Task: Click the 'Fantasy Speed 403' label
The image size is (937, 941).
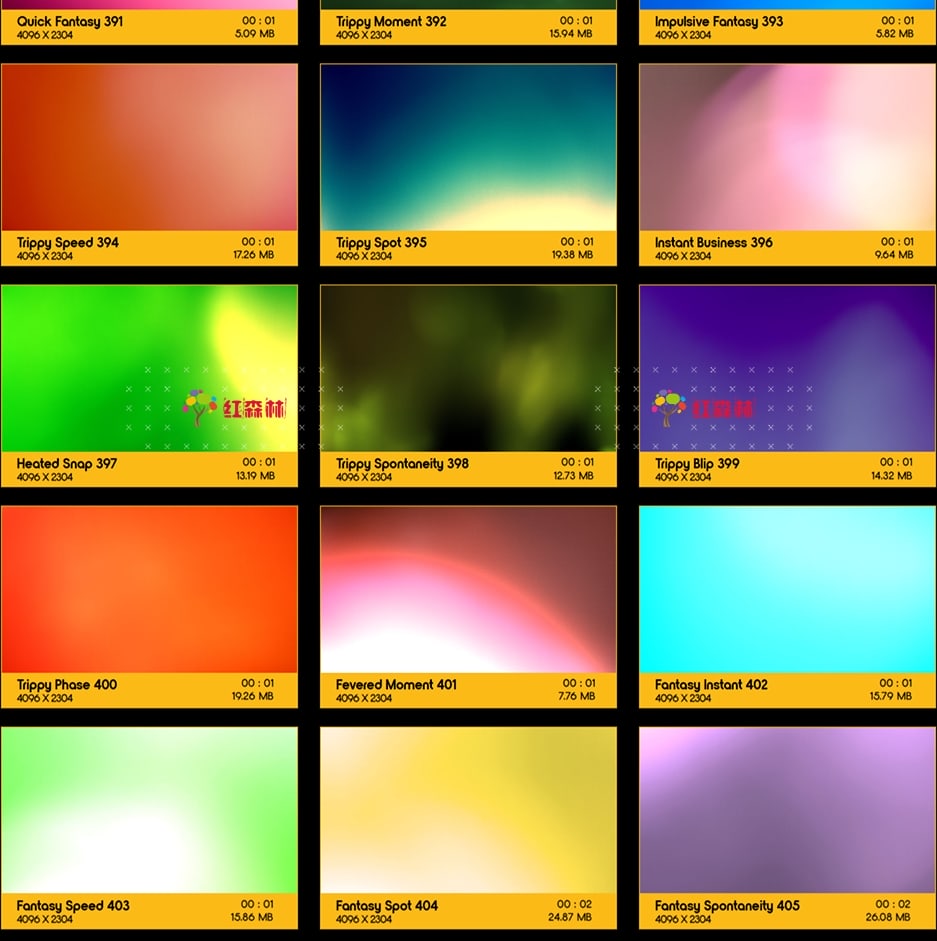Action: pos(73,906)
